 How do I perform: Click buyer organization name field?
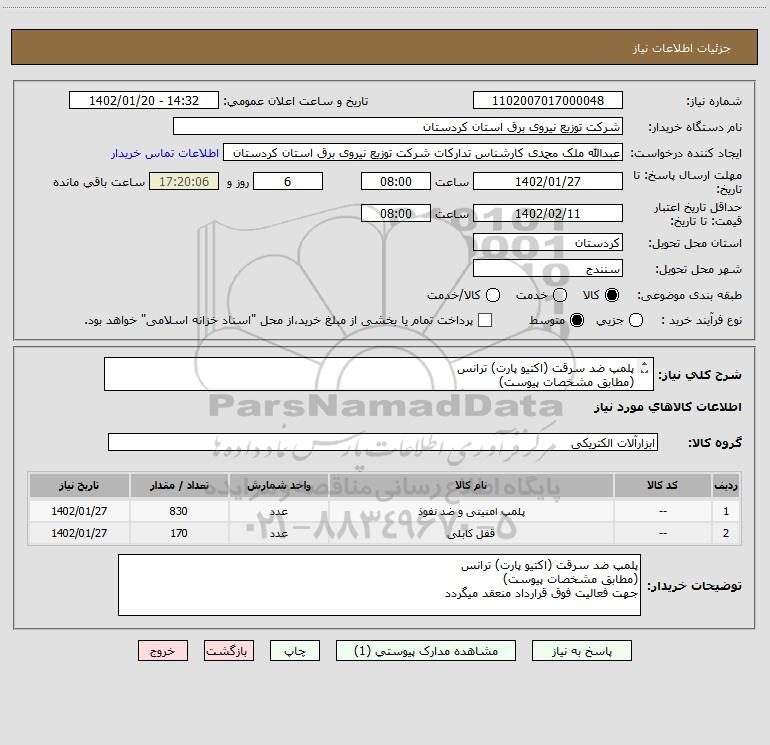(x=398, y=126)
